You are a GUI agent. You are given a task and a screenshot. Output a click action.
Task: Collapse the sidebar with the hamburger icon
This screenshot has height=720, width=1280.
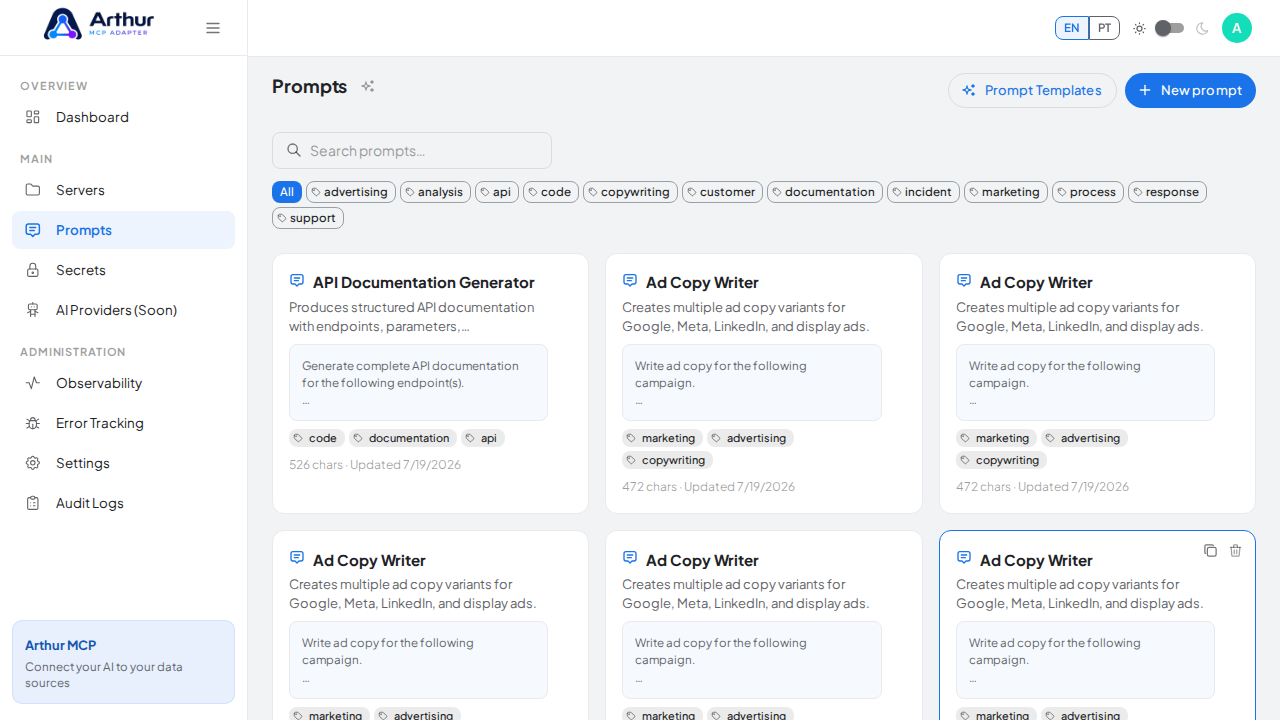[213, 28]
